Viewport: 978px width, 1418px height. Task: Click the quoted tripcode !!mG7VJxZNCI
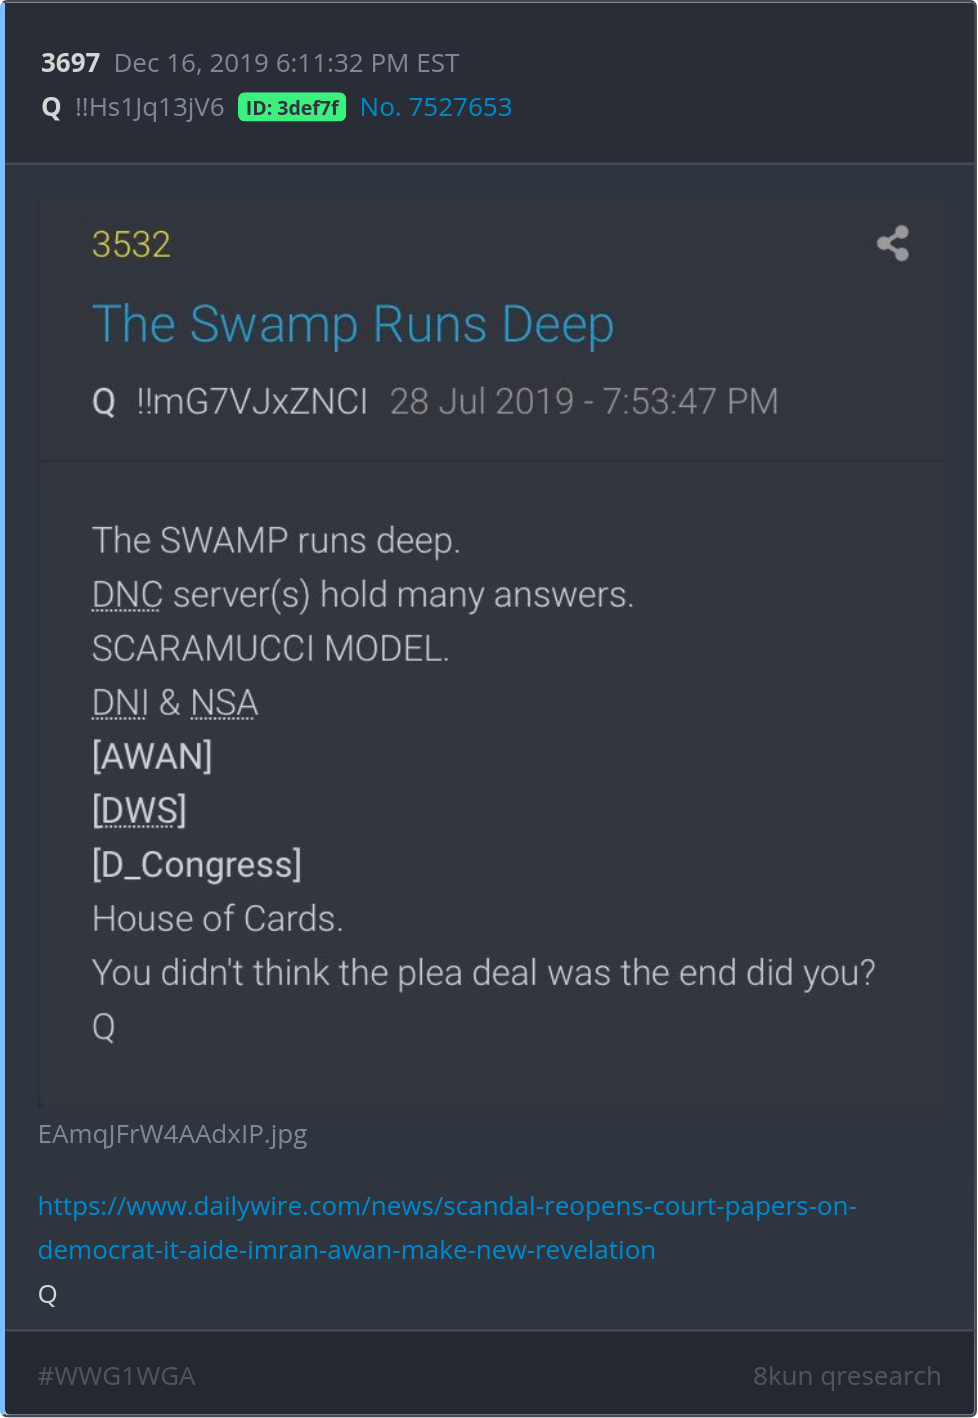point(252,402)
